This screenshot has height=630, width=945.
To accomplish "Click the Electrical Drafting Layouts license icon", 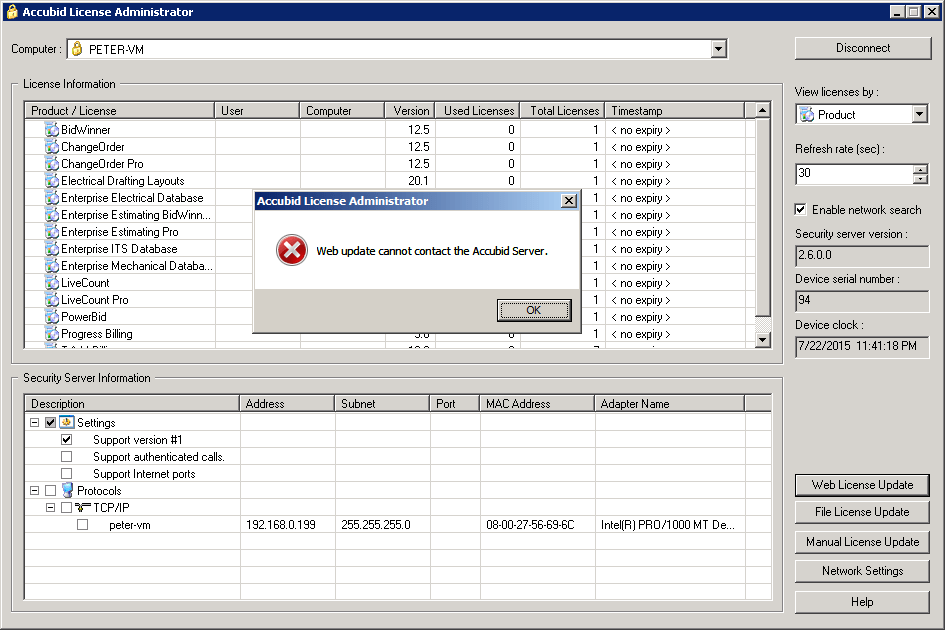I will point(50,180).
